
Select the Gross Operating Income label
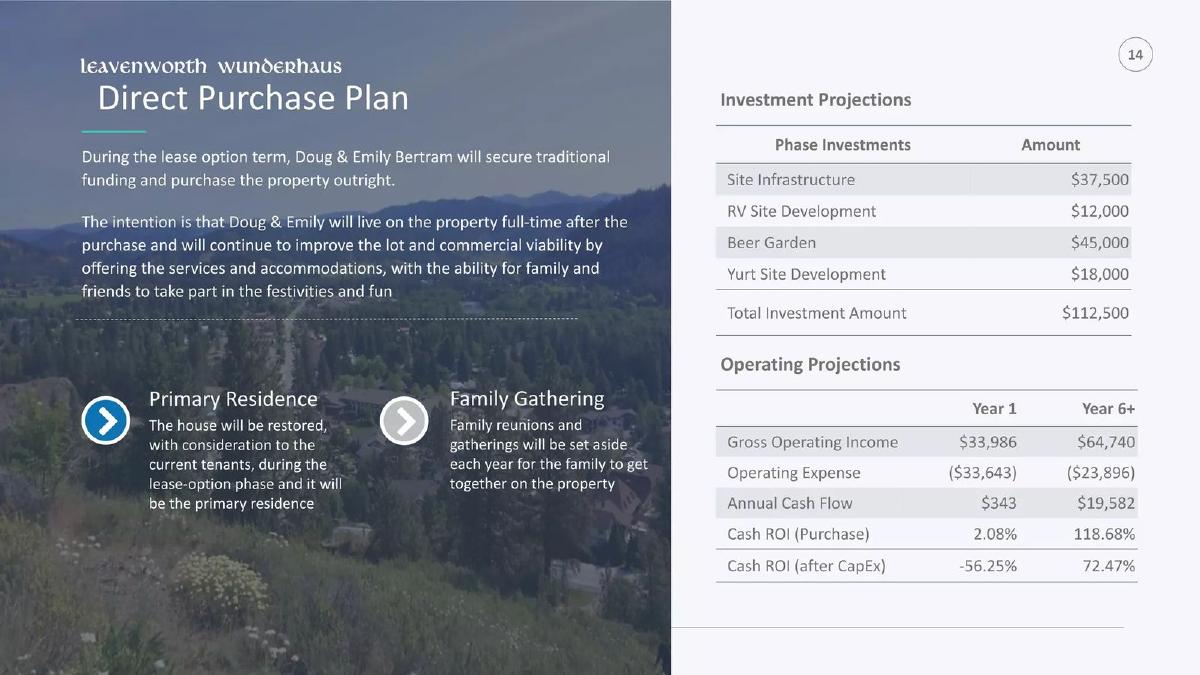pyautogui.click(x=813, y=442)
